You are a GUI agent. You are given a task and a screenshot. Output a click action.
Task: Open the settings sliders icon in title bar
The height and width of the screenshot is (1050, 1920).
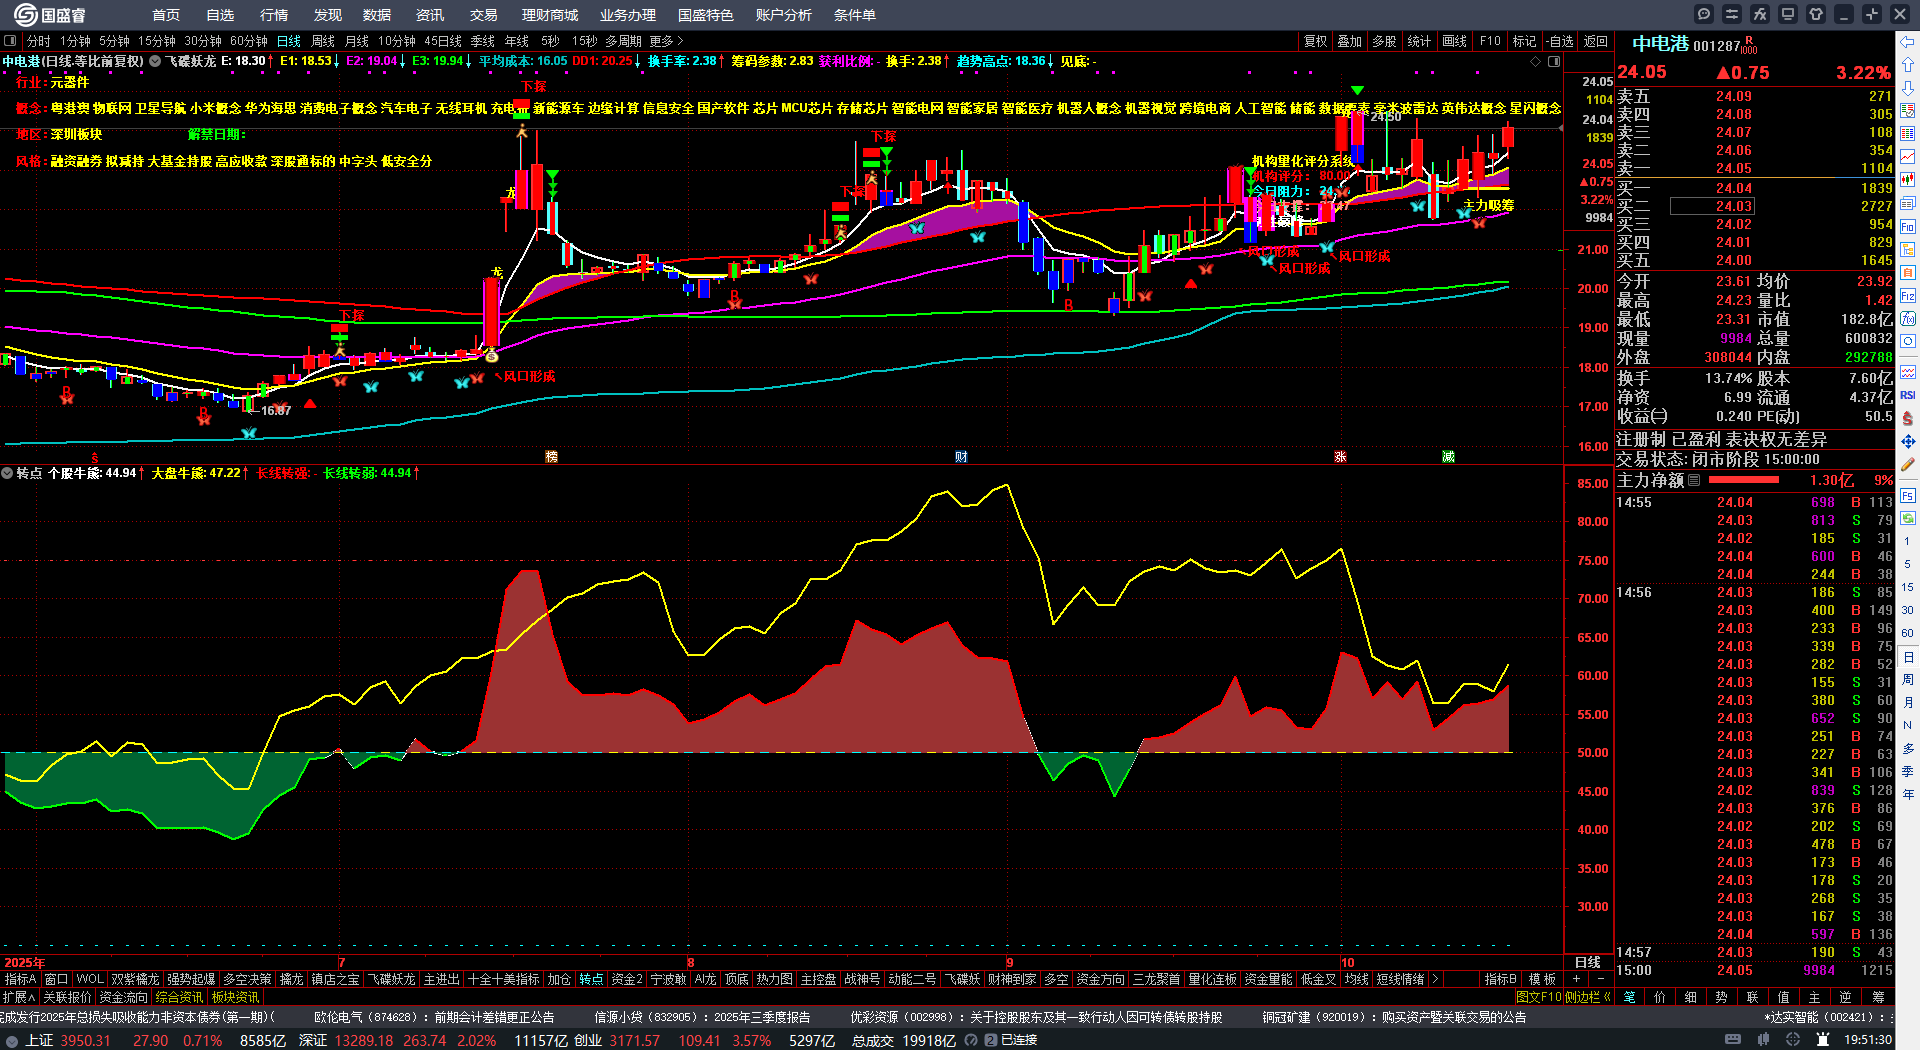1732,14
